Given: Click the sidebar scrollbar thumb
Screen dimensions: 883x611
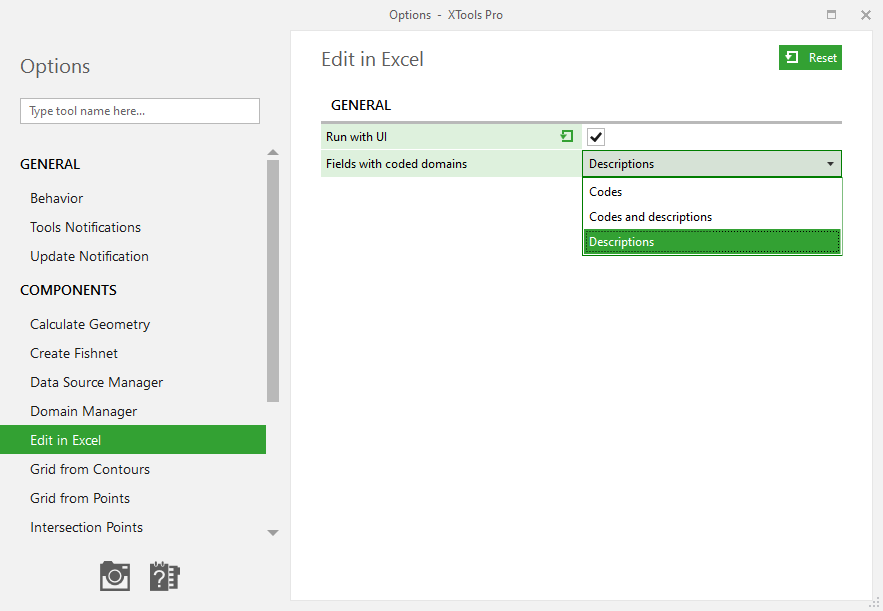Looking at the screenshot, I should point(273,281).
